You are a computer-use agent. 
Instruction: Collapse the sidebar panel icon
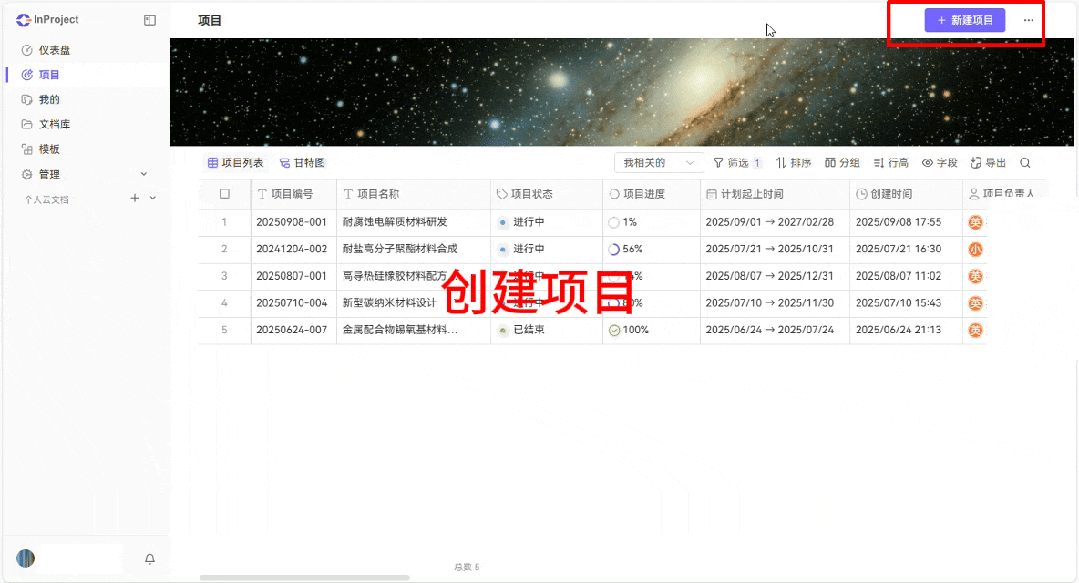coord(150,21)
